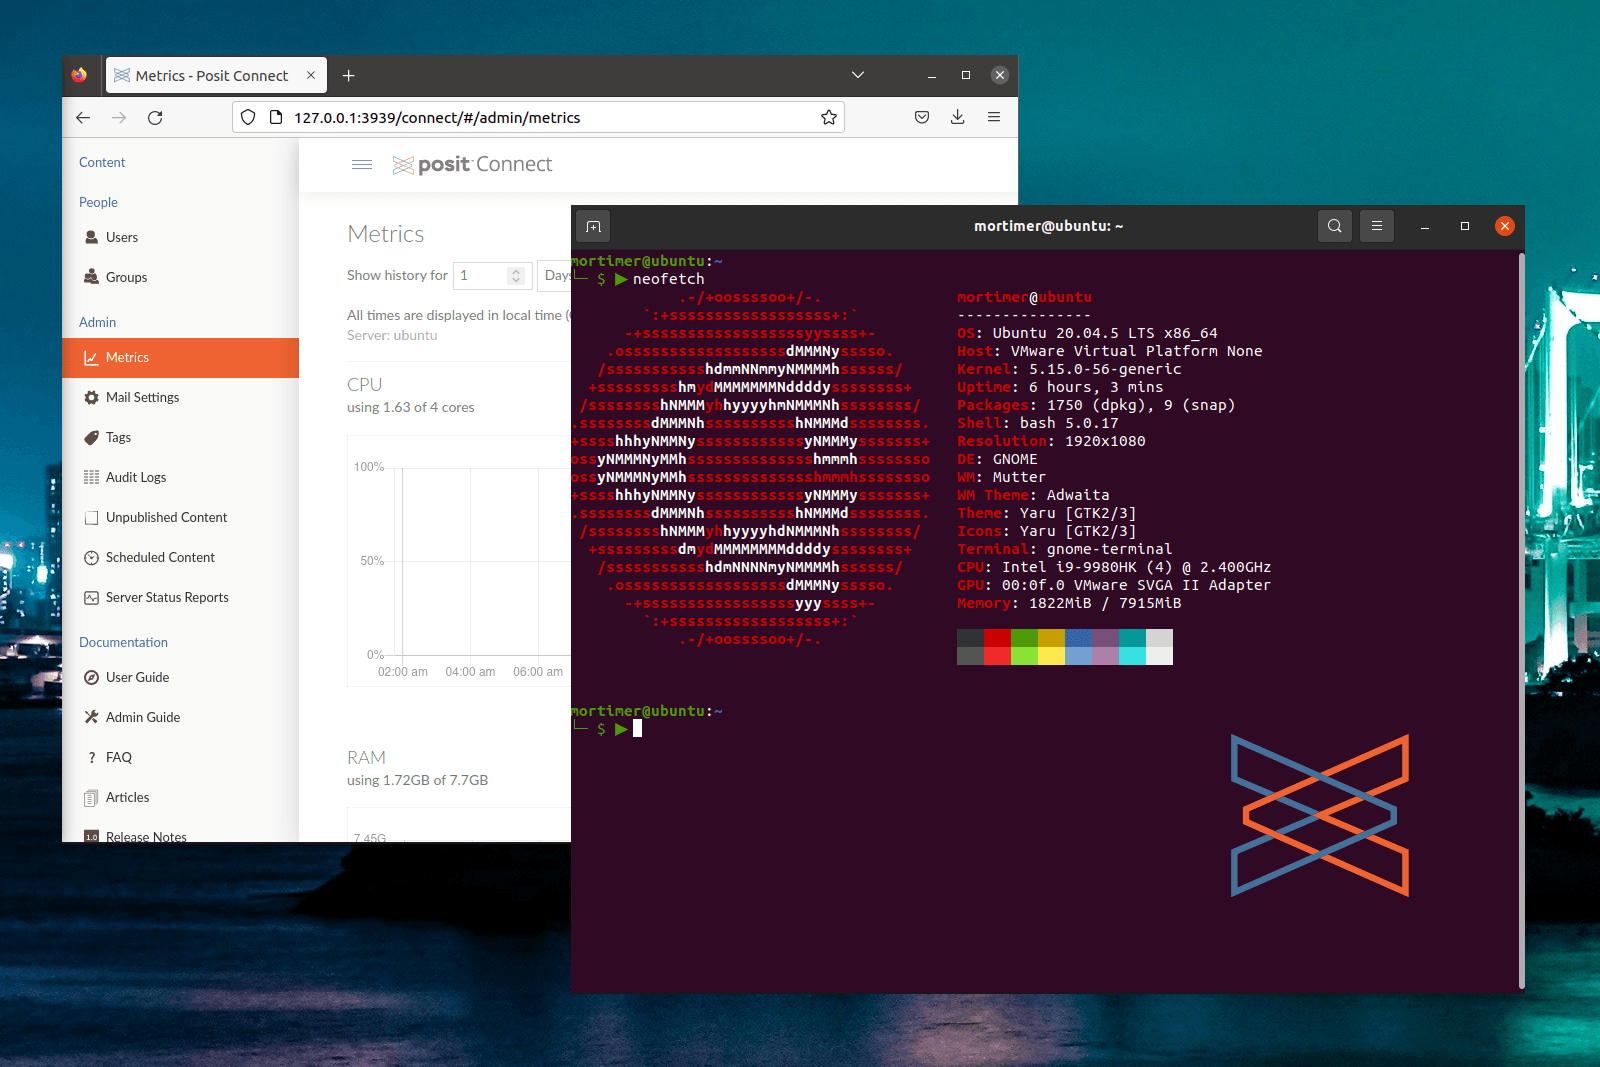Click the tab list chevron in Firefox

click(x=857, y=74)
